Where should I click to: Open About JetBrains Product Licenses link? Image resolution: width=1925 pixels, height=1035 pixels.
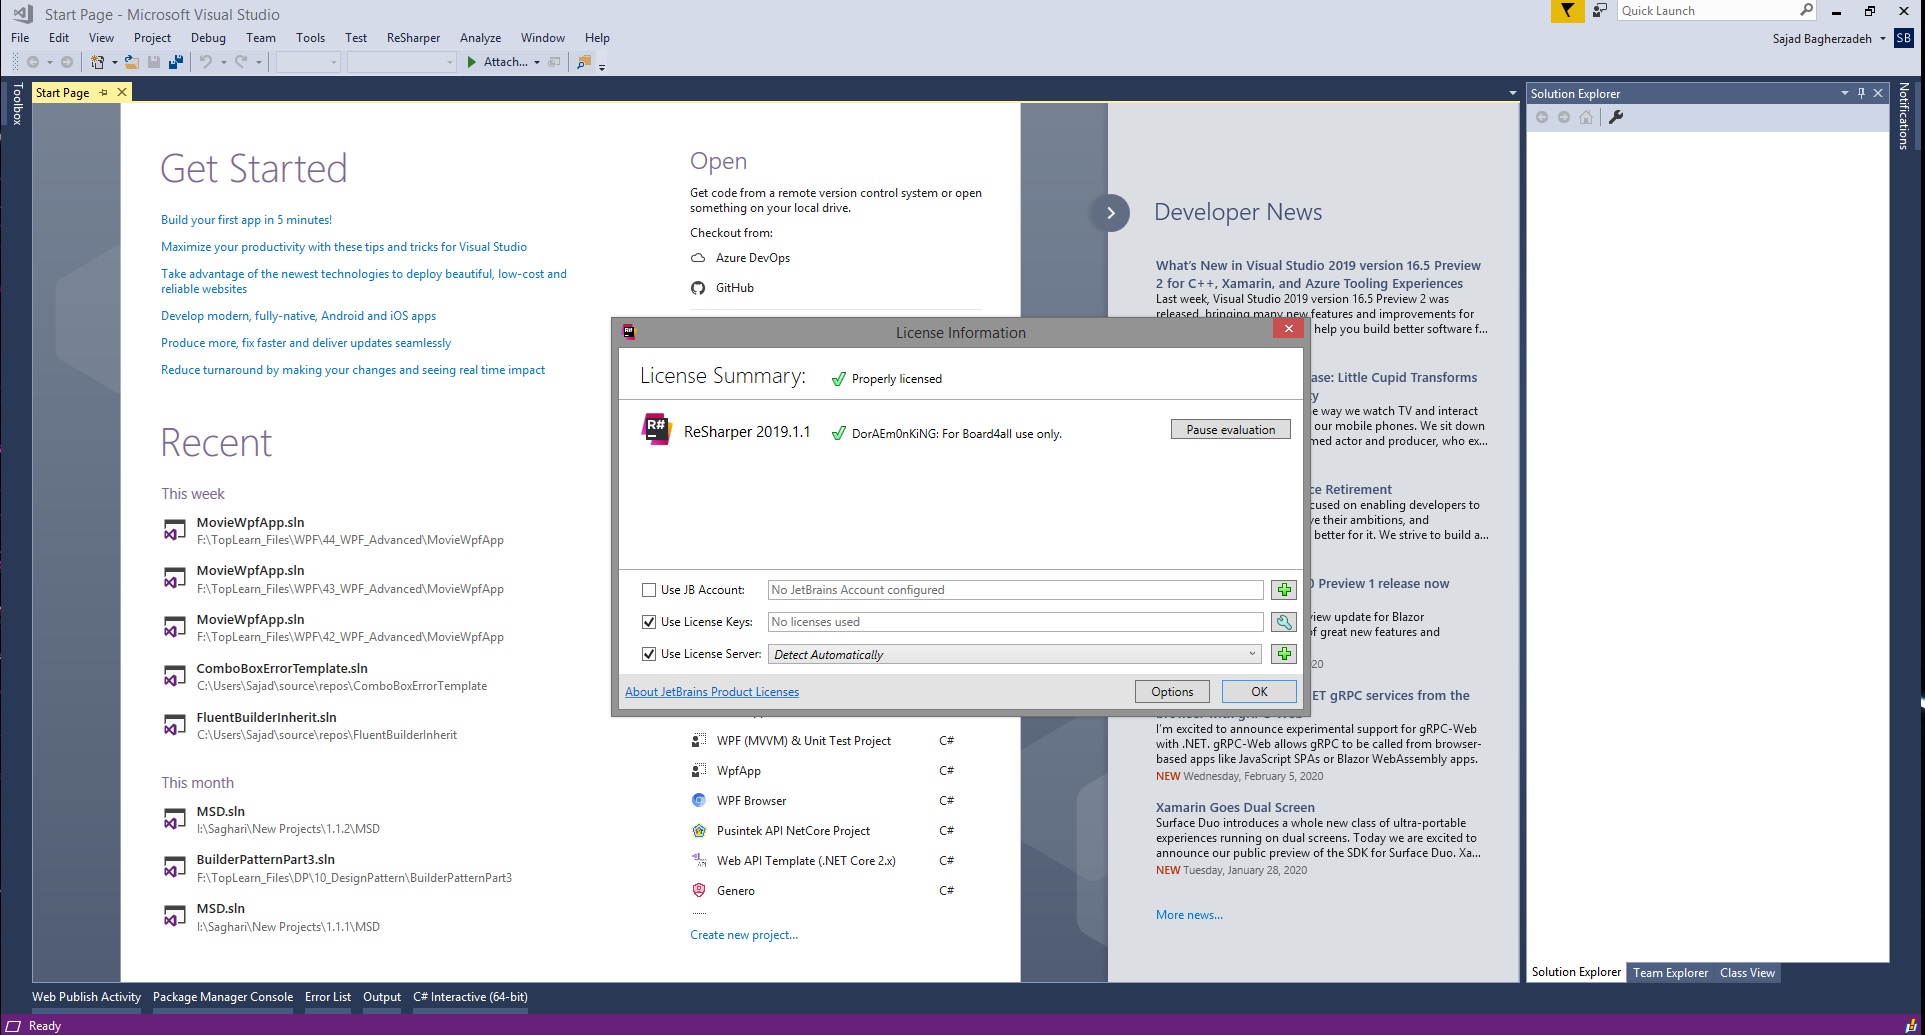712,692
